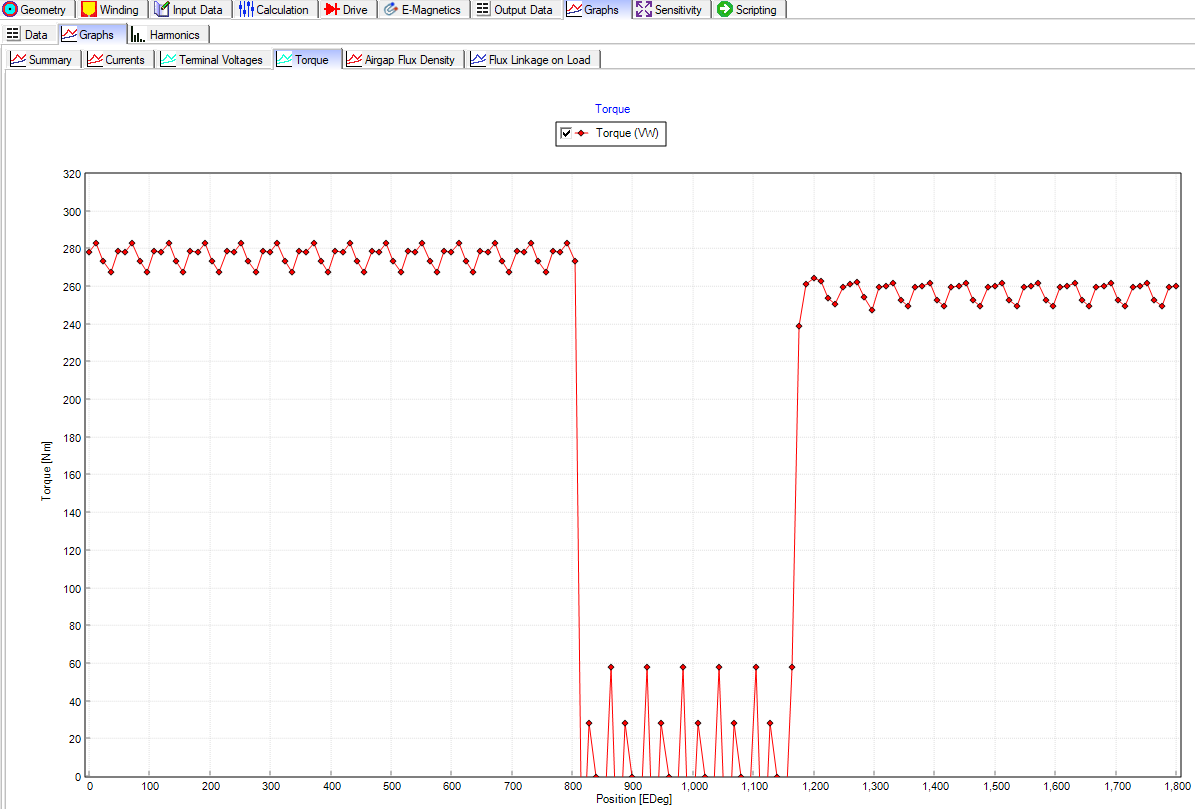Select the E-Magnetics tab icon

[391, 10]
